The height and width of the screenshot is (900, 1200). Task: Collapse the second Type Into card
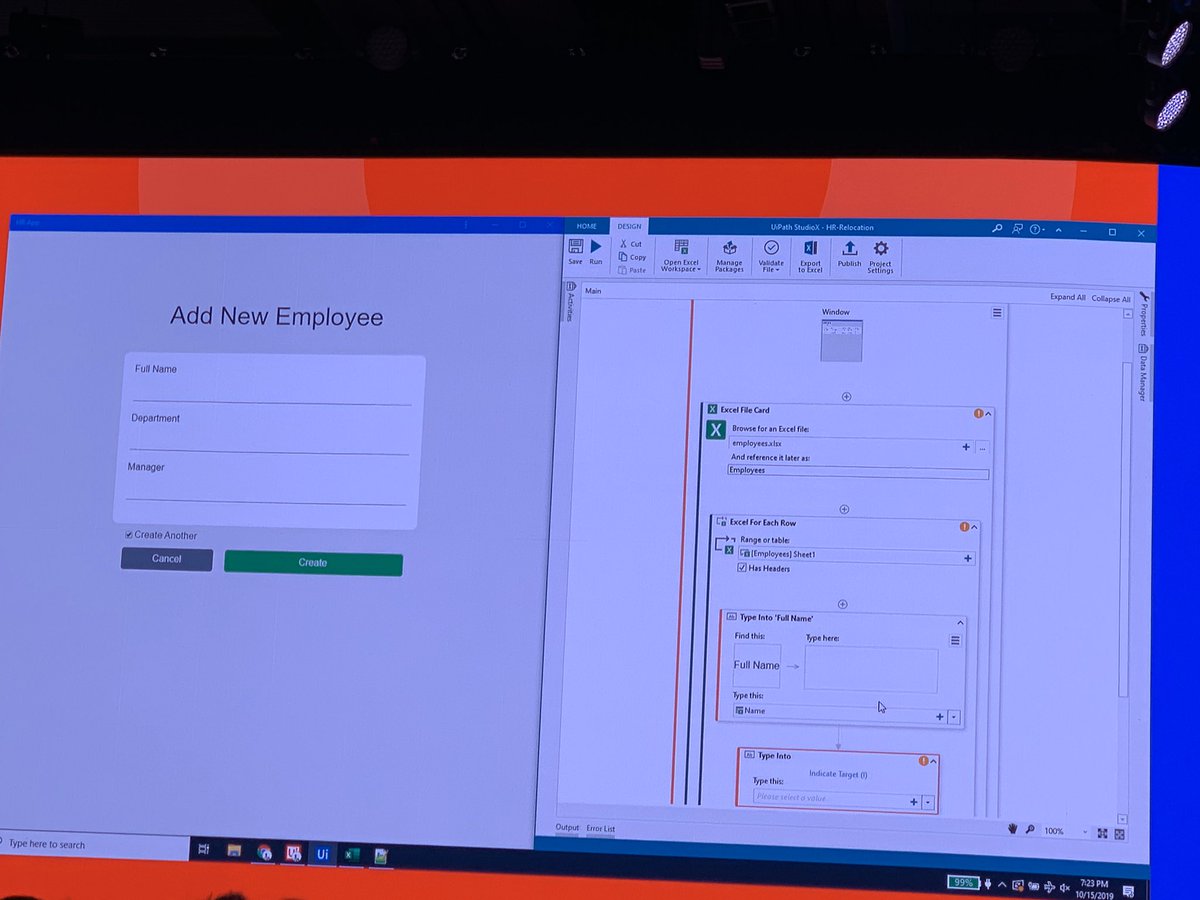933,761
